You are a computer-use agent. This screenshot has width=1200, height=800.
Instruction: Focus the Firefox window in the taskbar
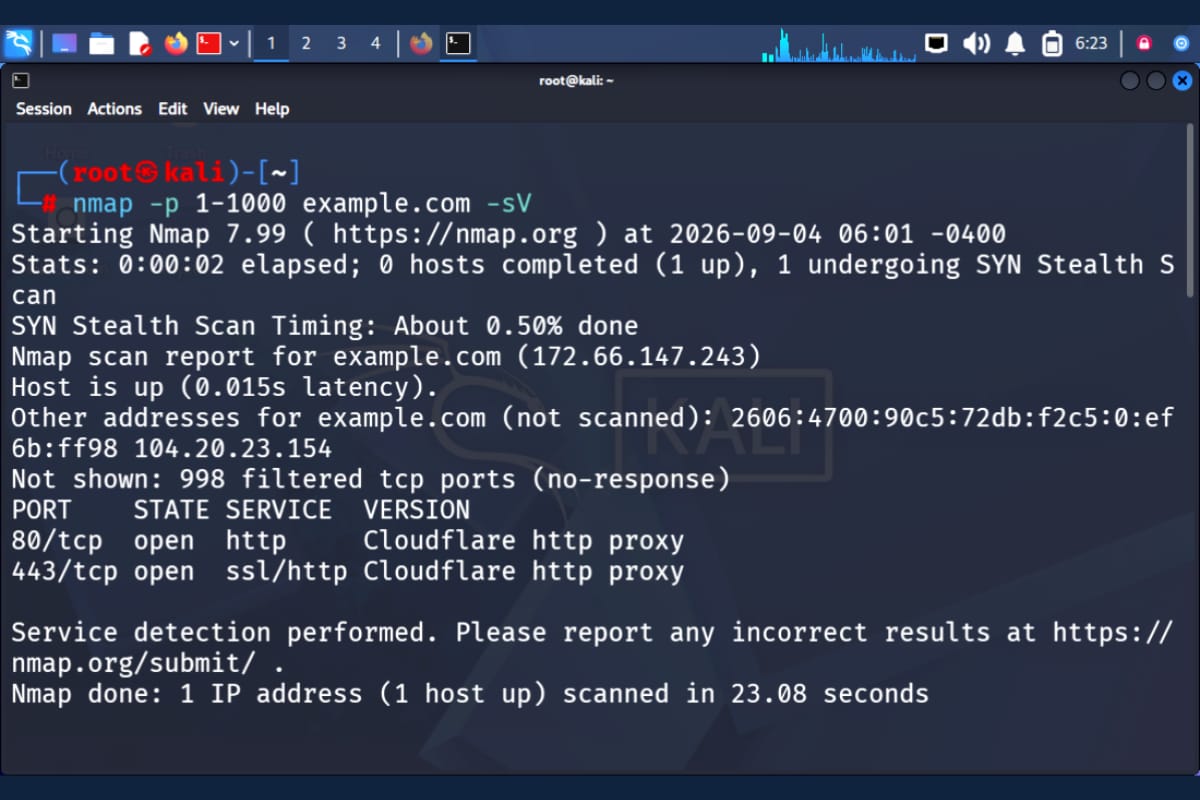(421, 43)
